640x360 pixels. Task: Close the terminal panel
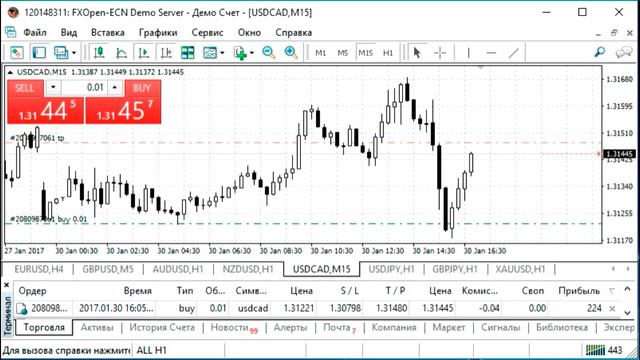click(x=7, y=285)
